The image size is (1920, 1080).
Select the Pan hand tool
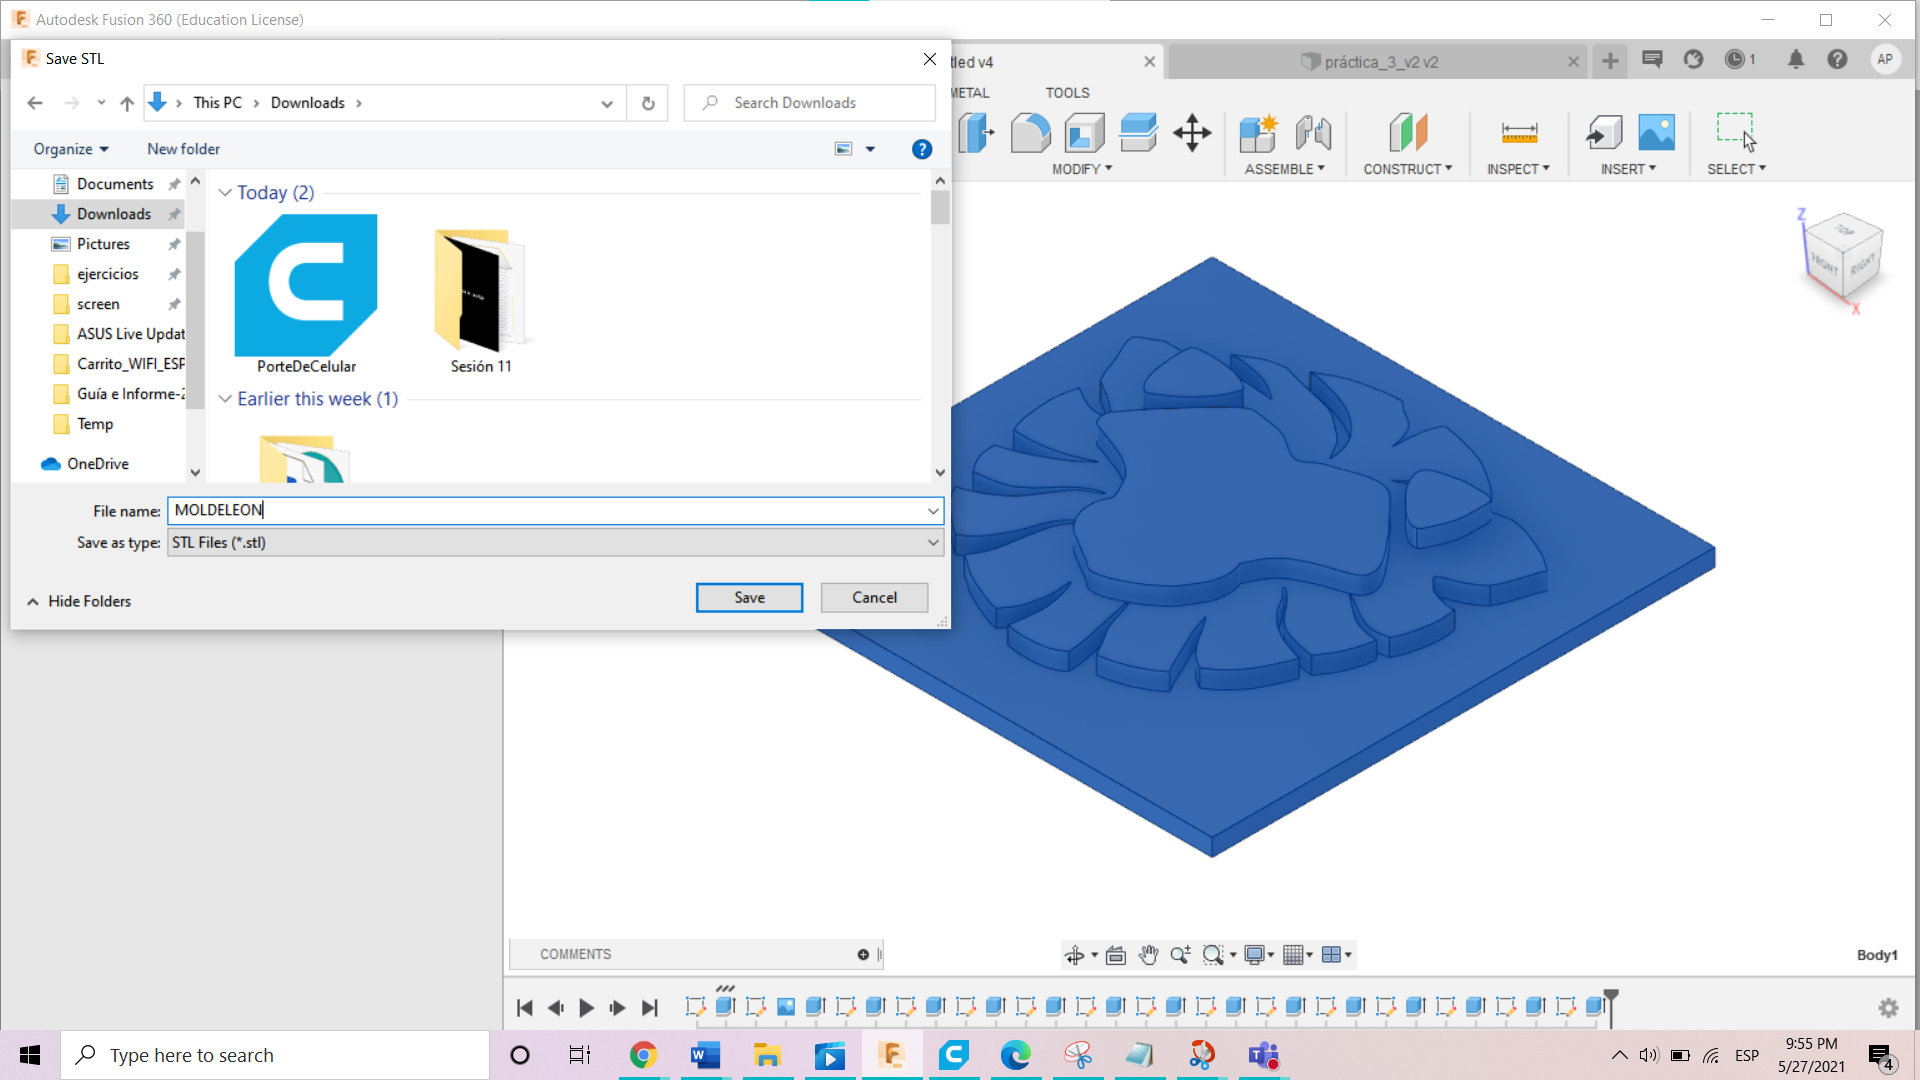1148,955
